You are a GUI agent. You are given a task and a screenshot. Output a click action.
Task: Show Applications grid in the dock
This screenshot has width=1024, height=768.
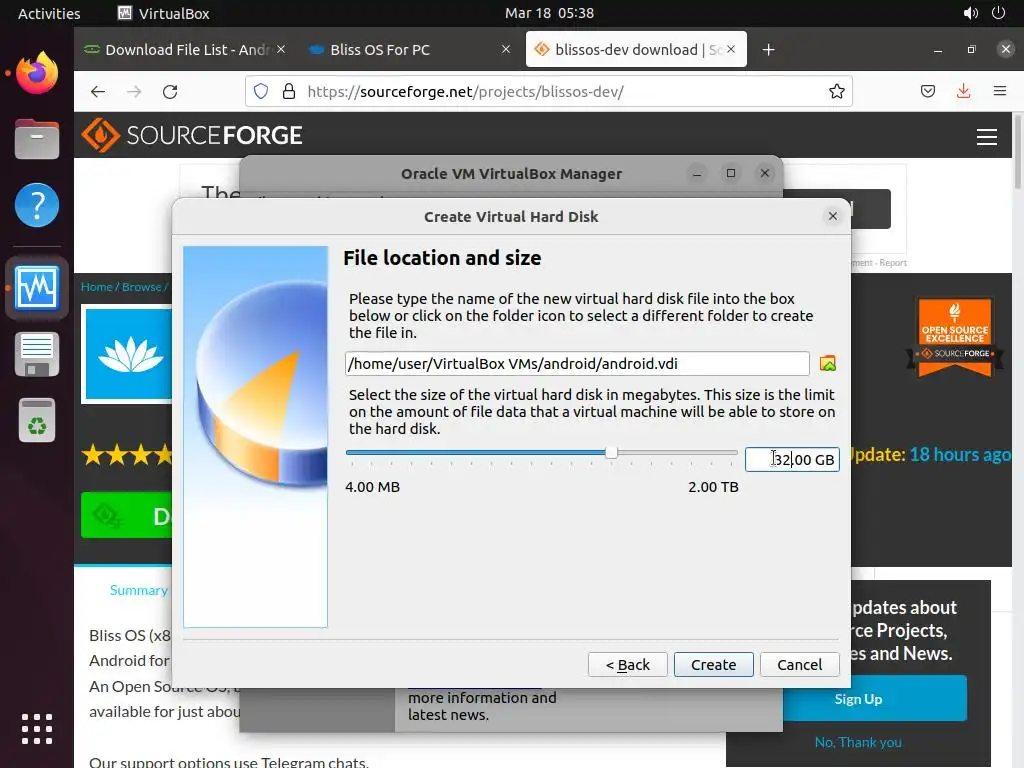pos(37,728)
